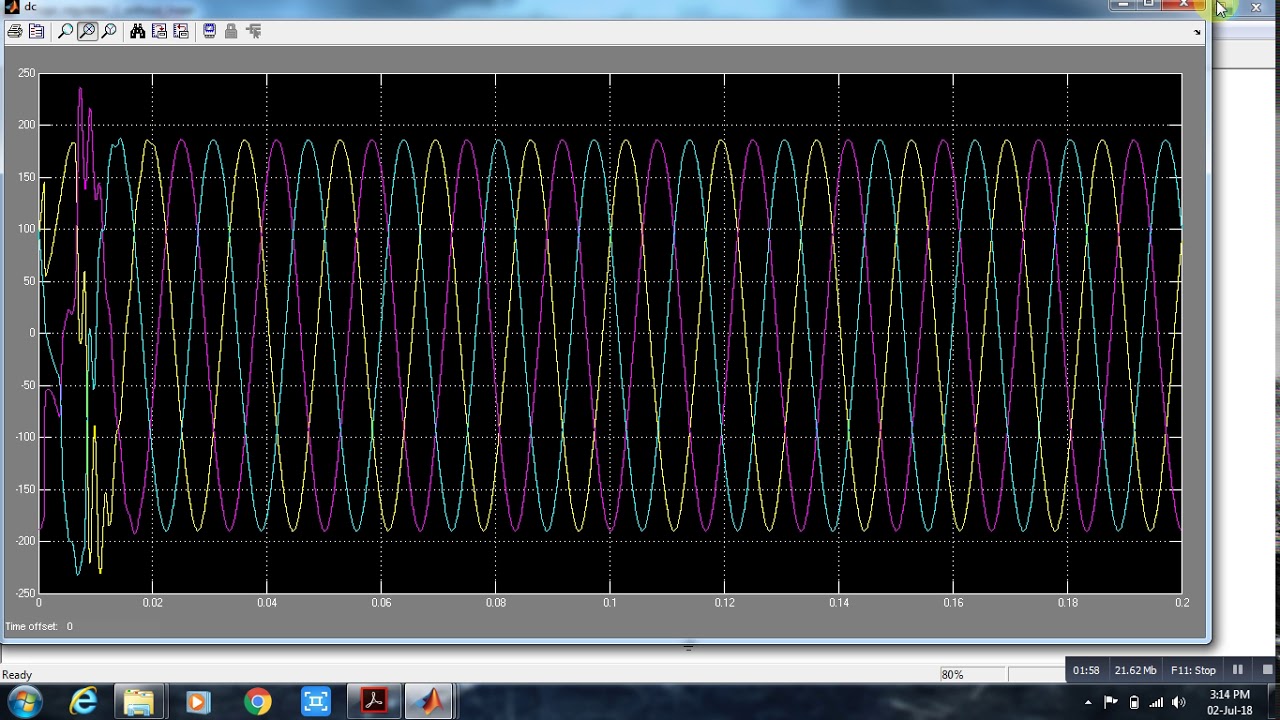Click the Time offset label
The width and height of the screenshot is (1280, 720).
31,626
